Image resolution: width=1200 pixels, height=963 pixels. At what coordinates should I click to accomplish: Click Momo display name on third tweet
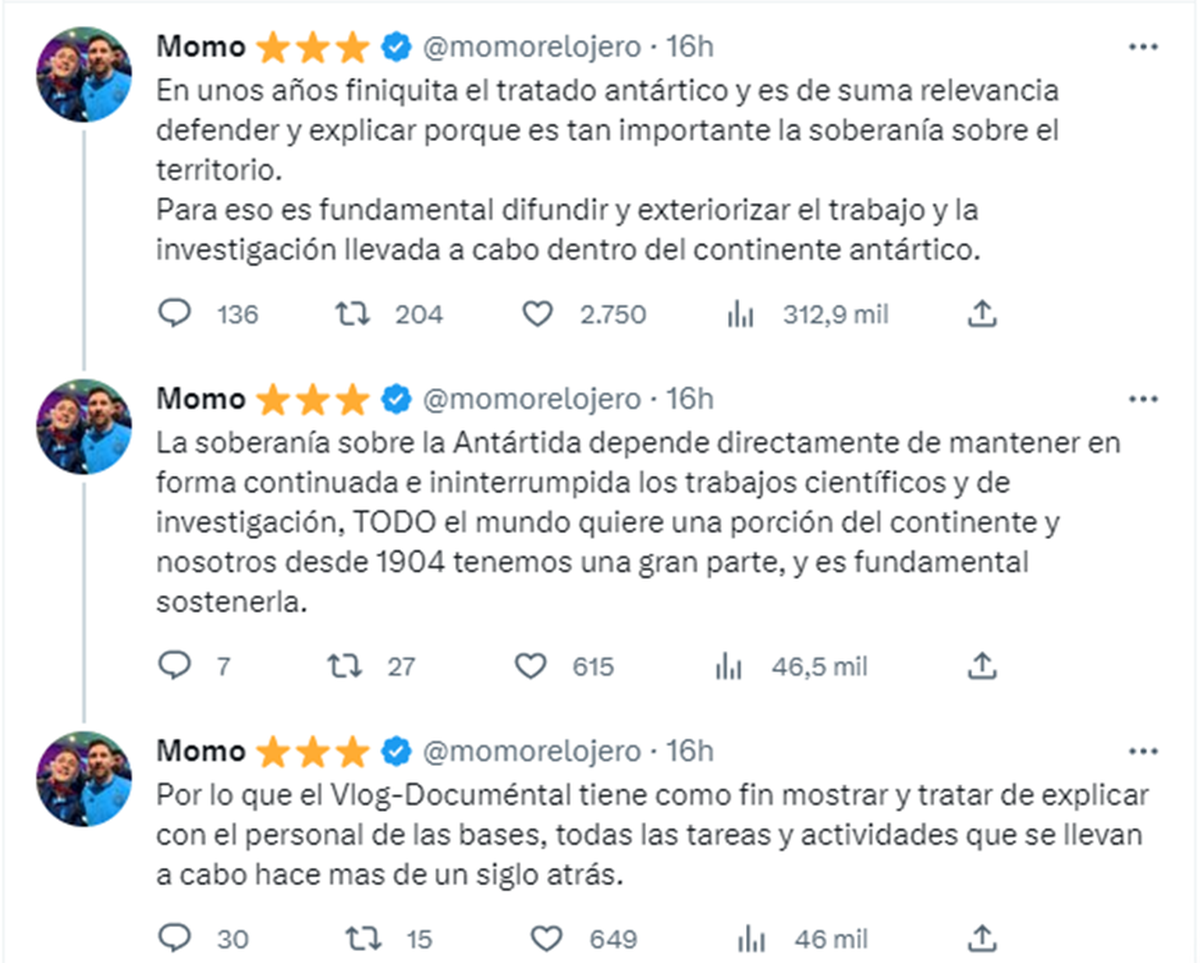click(201, 751)
